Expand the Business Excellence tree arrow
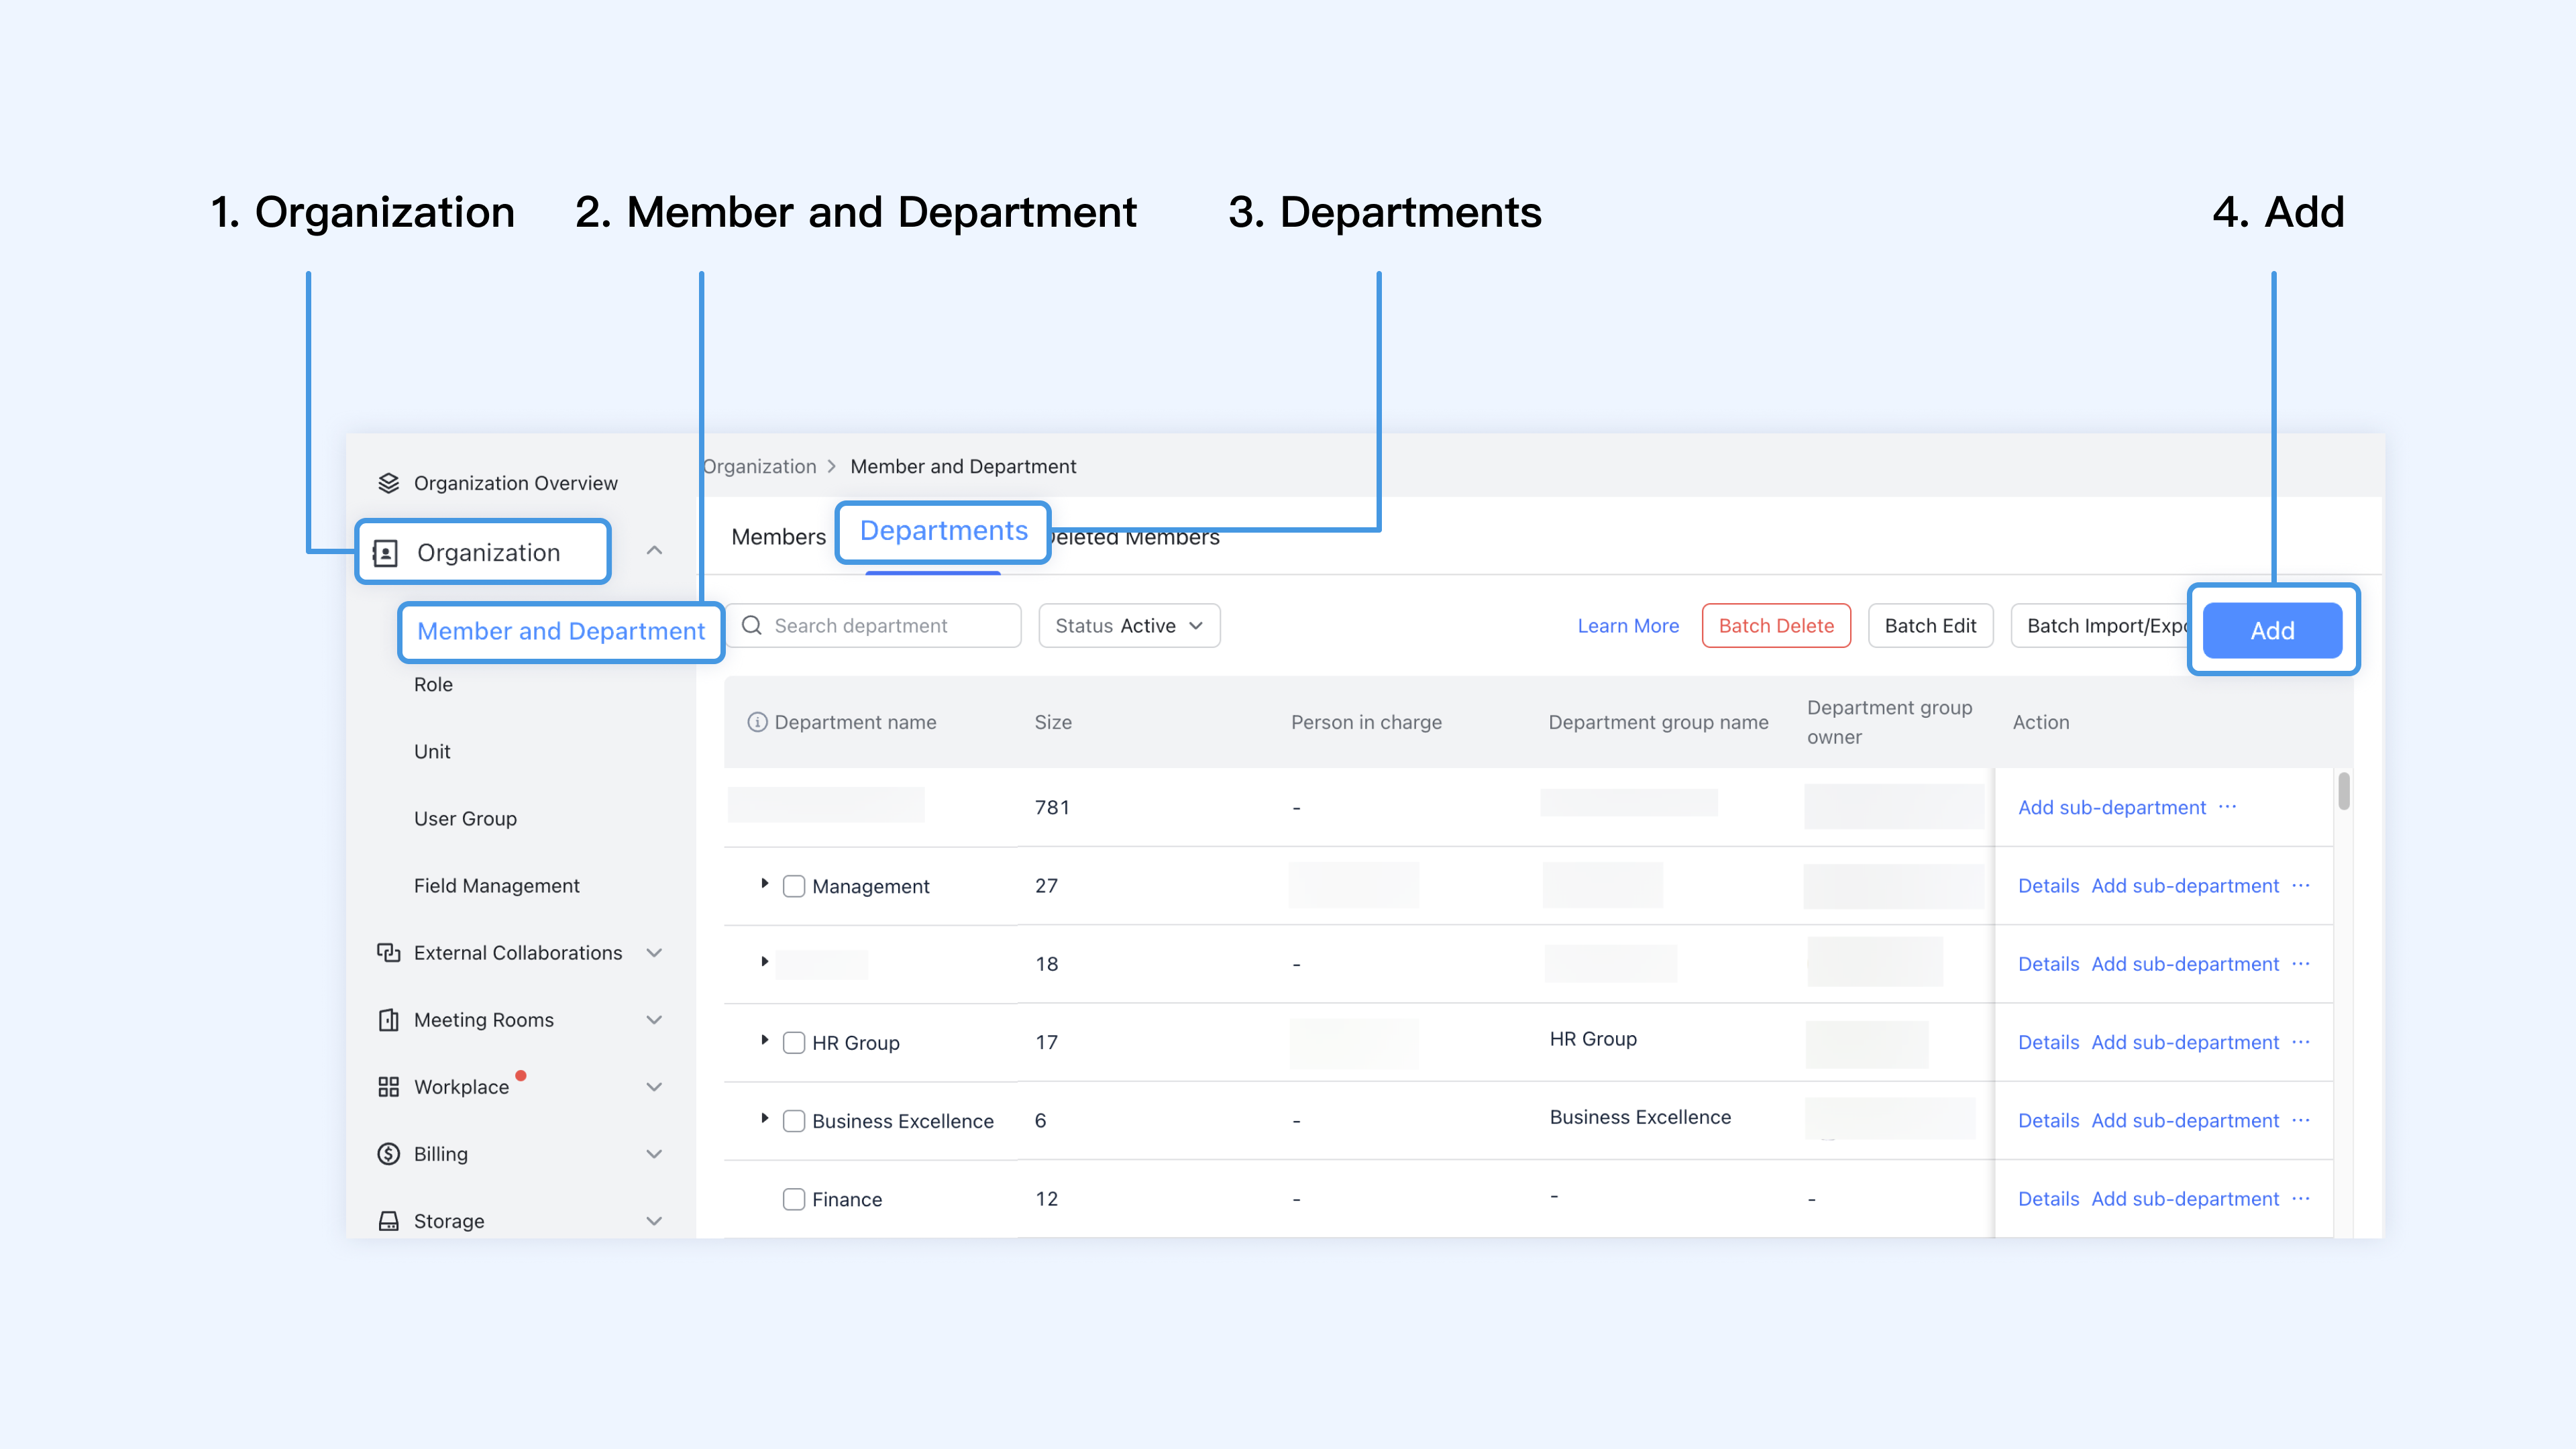This screenshot has height=1449, width=2576. pyautogui.click(x=765, y=1119)
